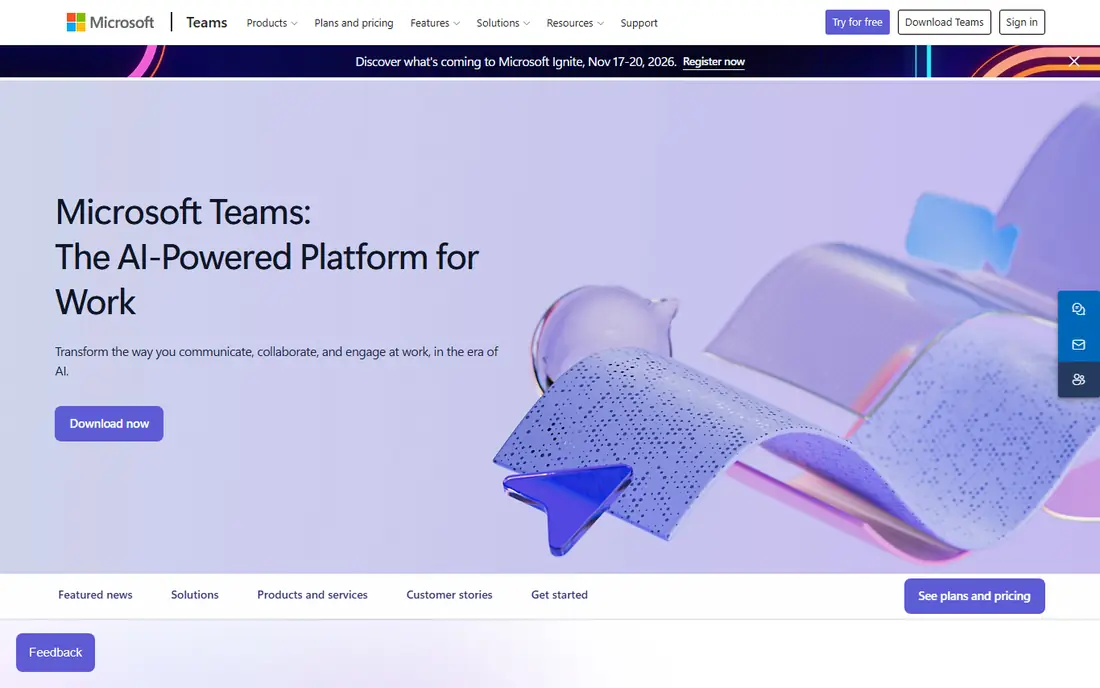1100x688 pixels.
Task: Jump to Featured news section
Action: (95, 595)
